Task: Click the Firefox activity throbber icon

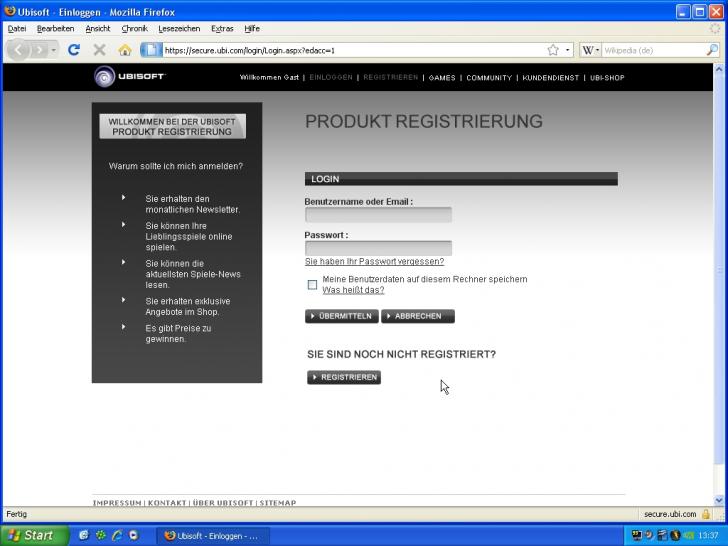Action: point(716,29)
